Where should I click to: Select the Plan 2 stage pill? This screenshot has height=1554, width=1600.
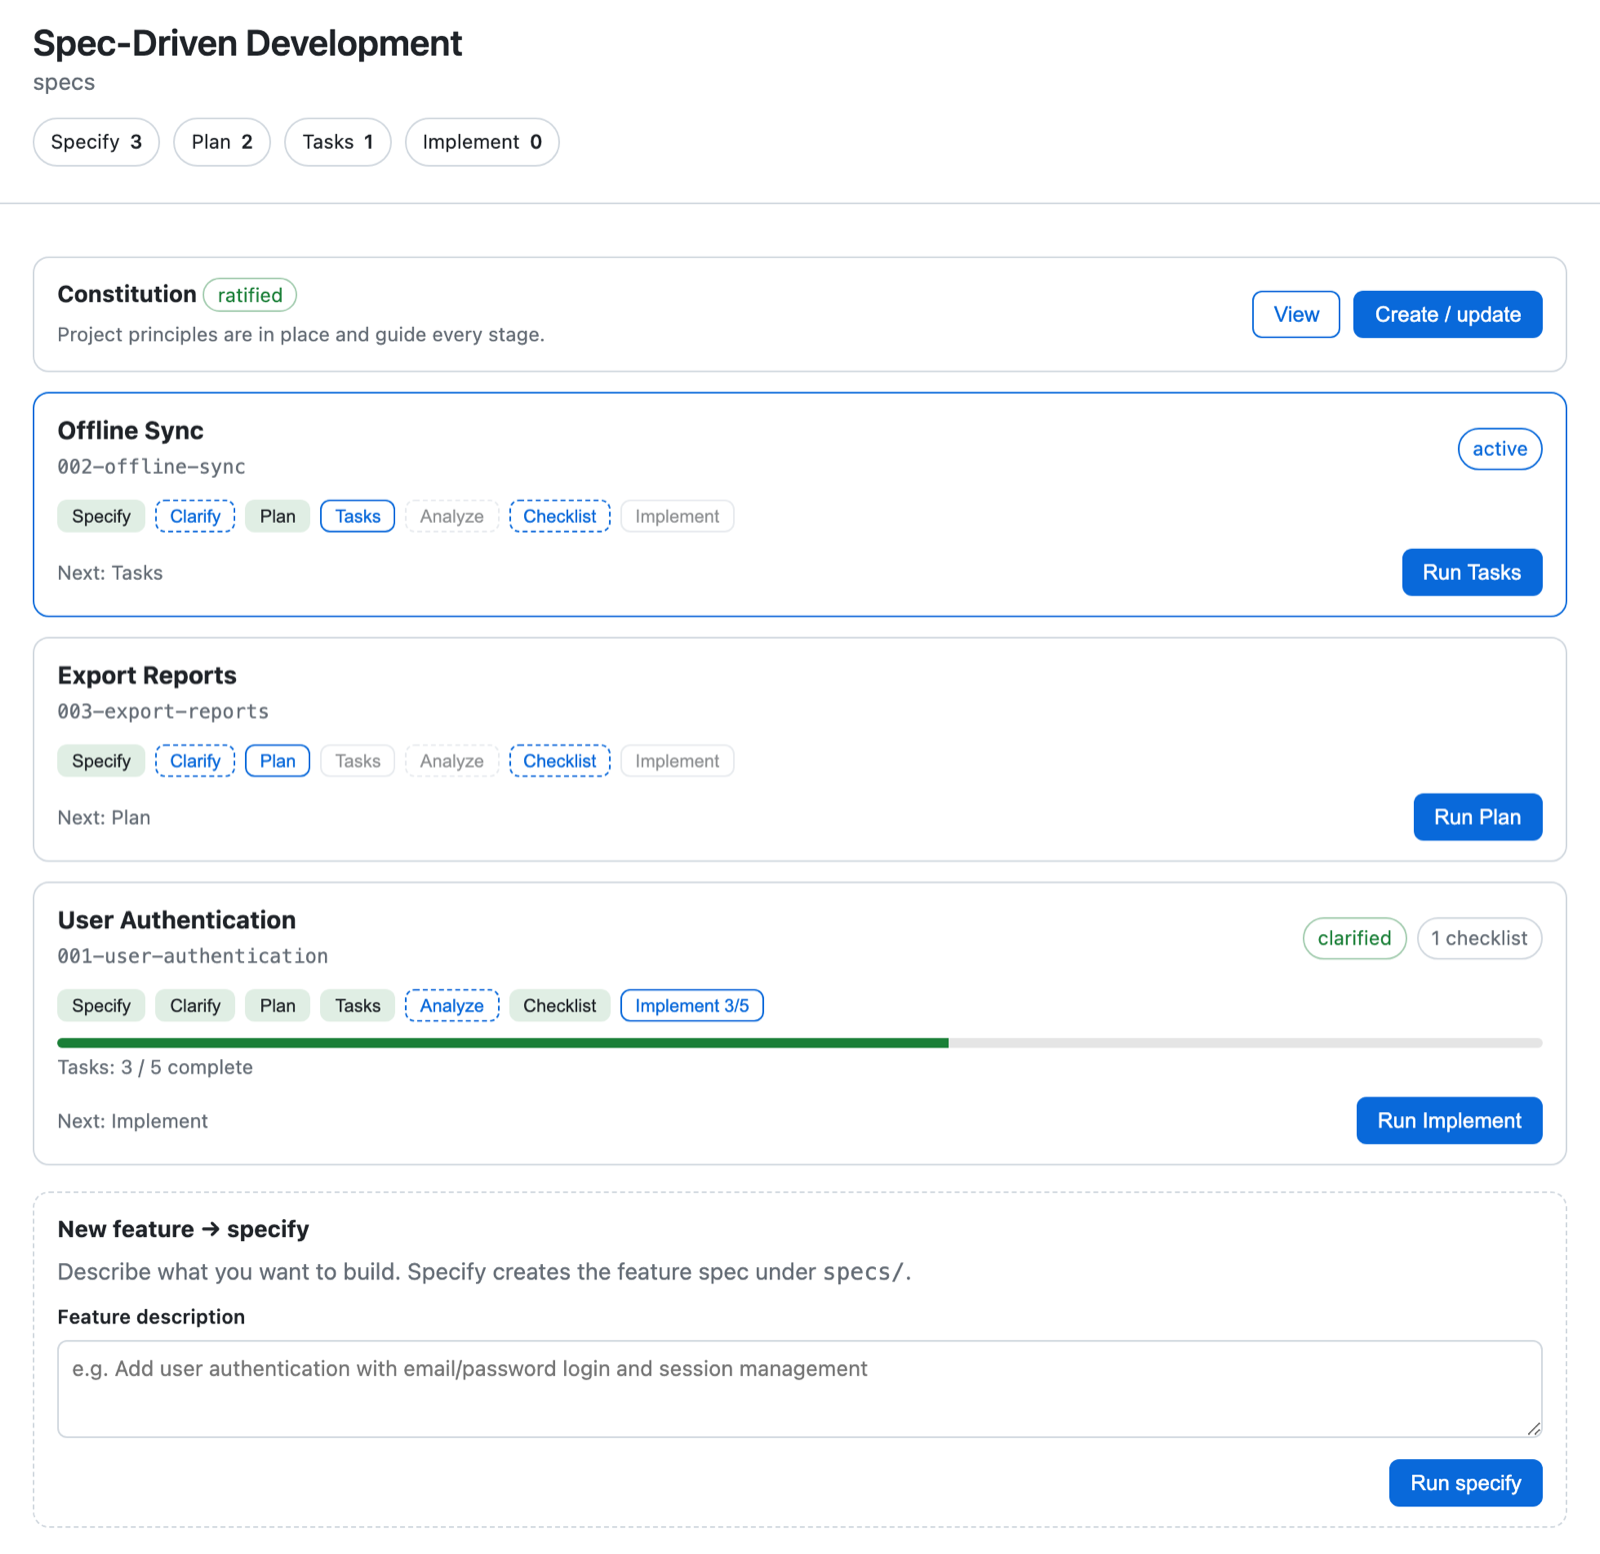(222, 142)
